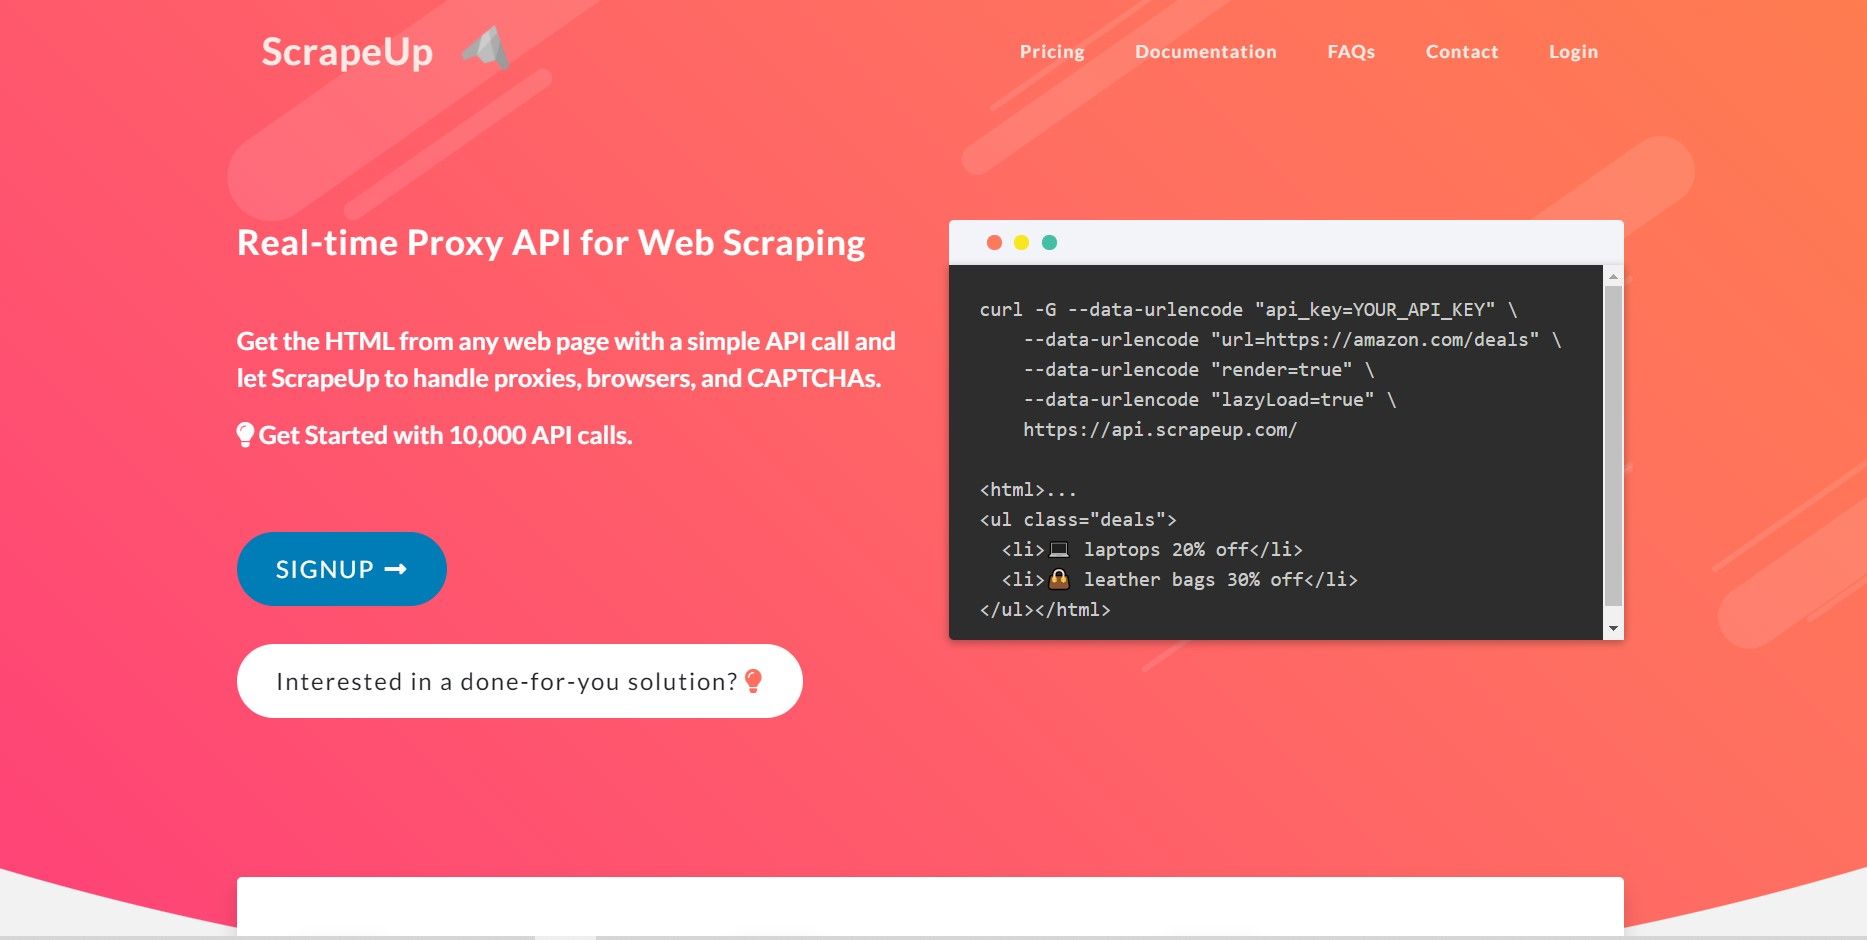Click the SIGNUP button
Image resolution: width=1867 pixels, height=940 pixels.
[x=341, y=569]
